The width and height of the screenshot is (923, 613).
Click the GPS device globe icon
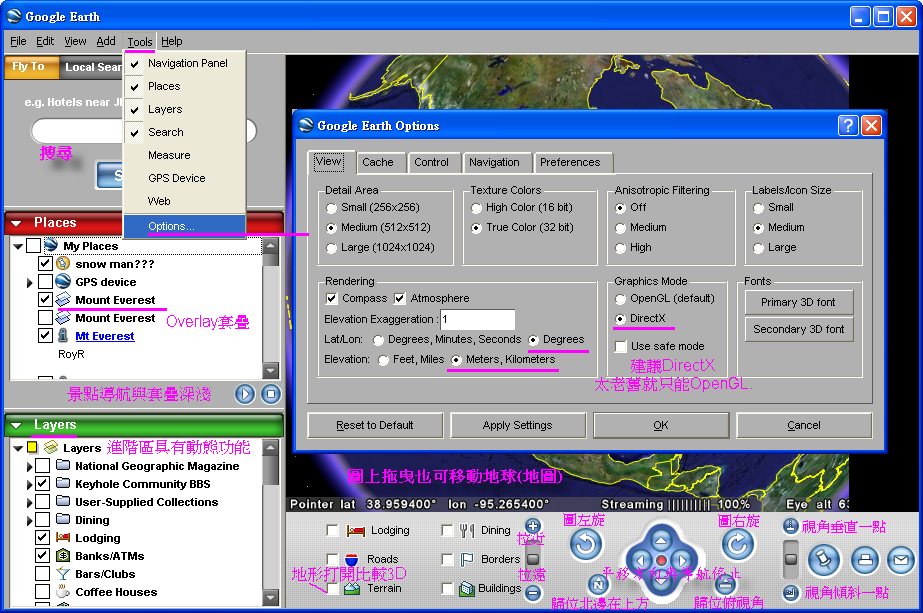pos(63,281)
